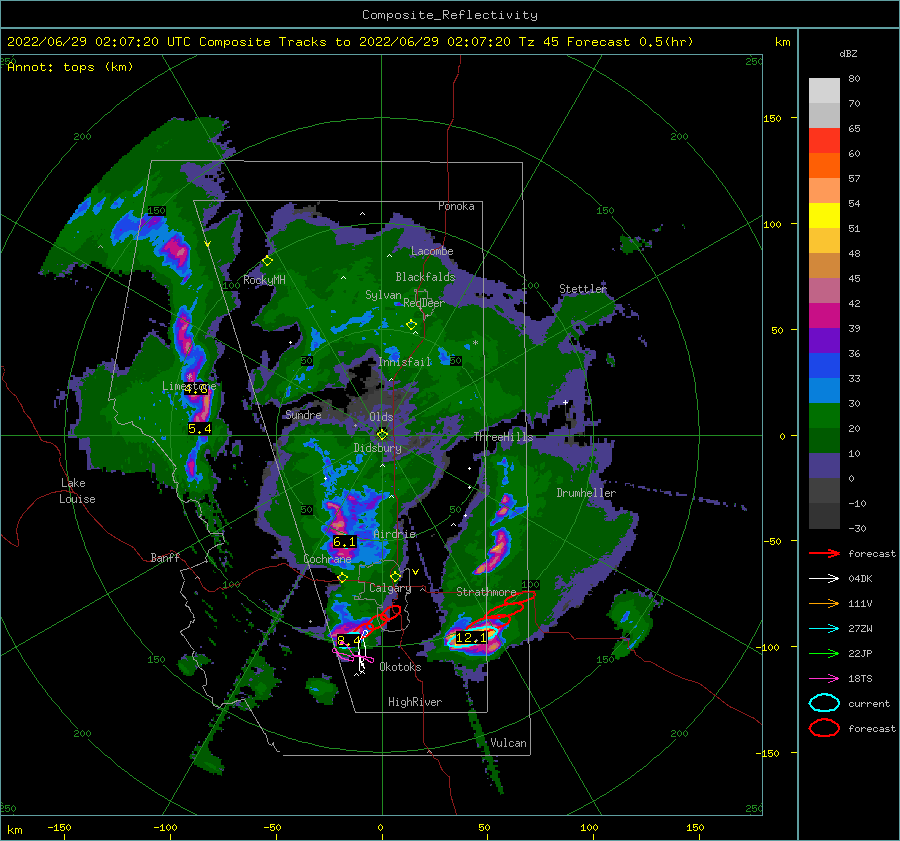The image size is (900, 841).
Task: Click the RockyMH label
Action: pos(264,280)
